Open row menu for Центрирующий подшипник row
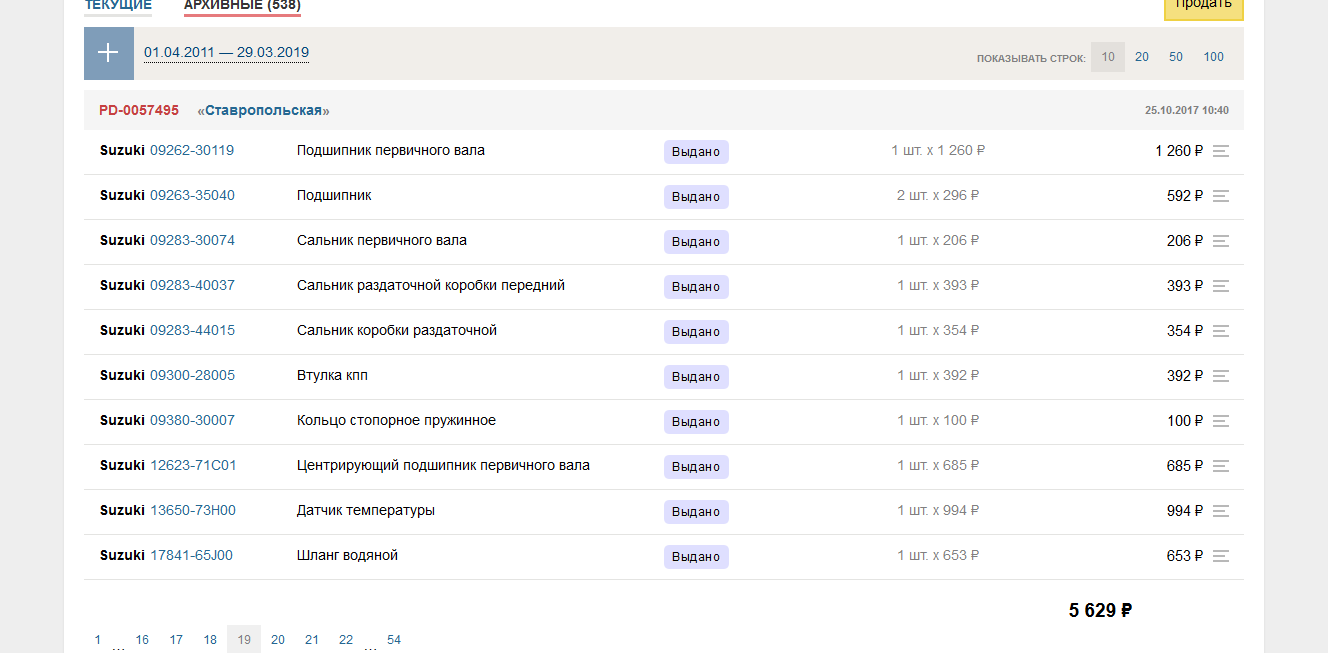The image size is (1328, 653). click(x=1220, y=466)
